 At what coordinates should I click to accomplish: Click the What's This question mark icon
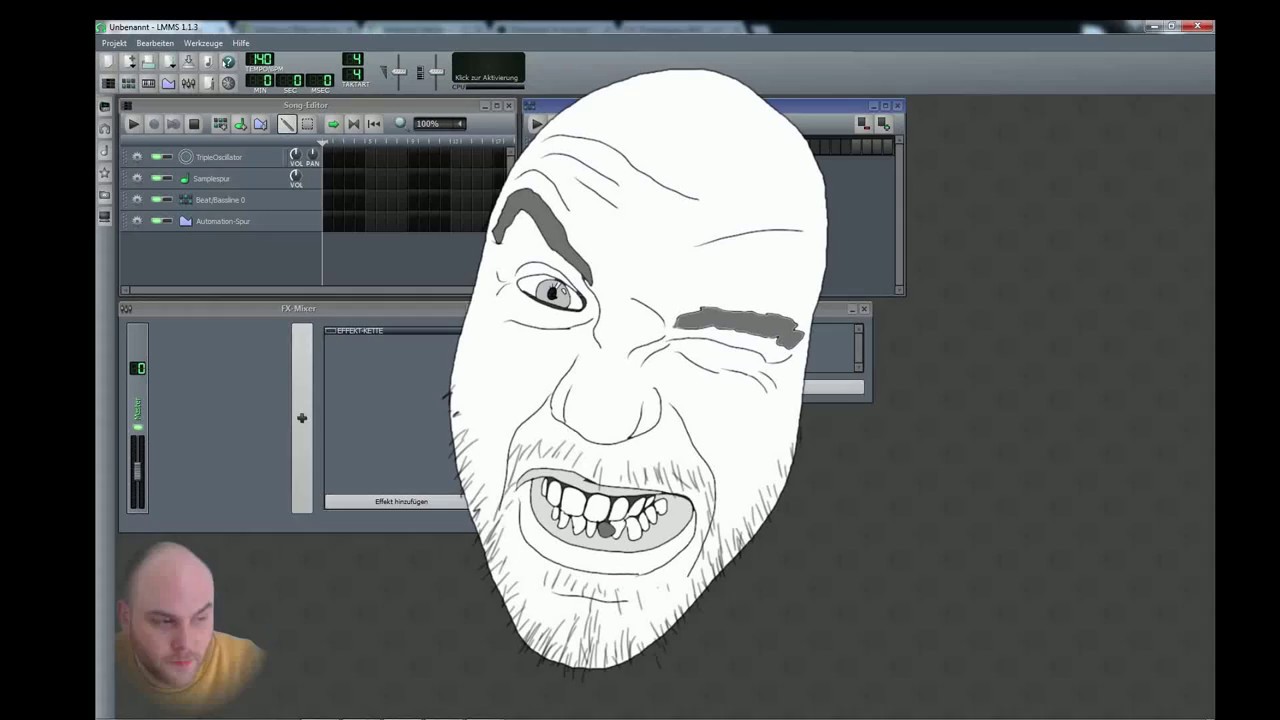pyautogui.click(x=228, y=62)
